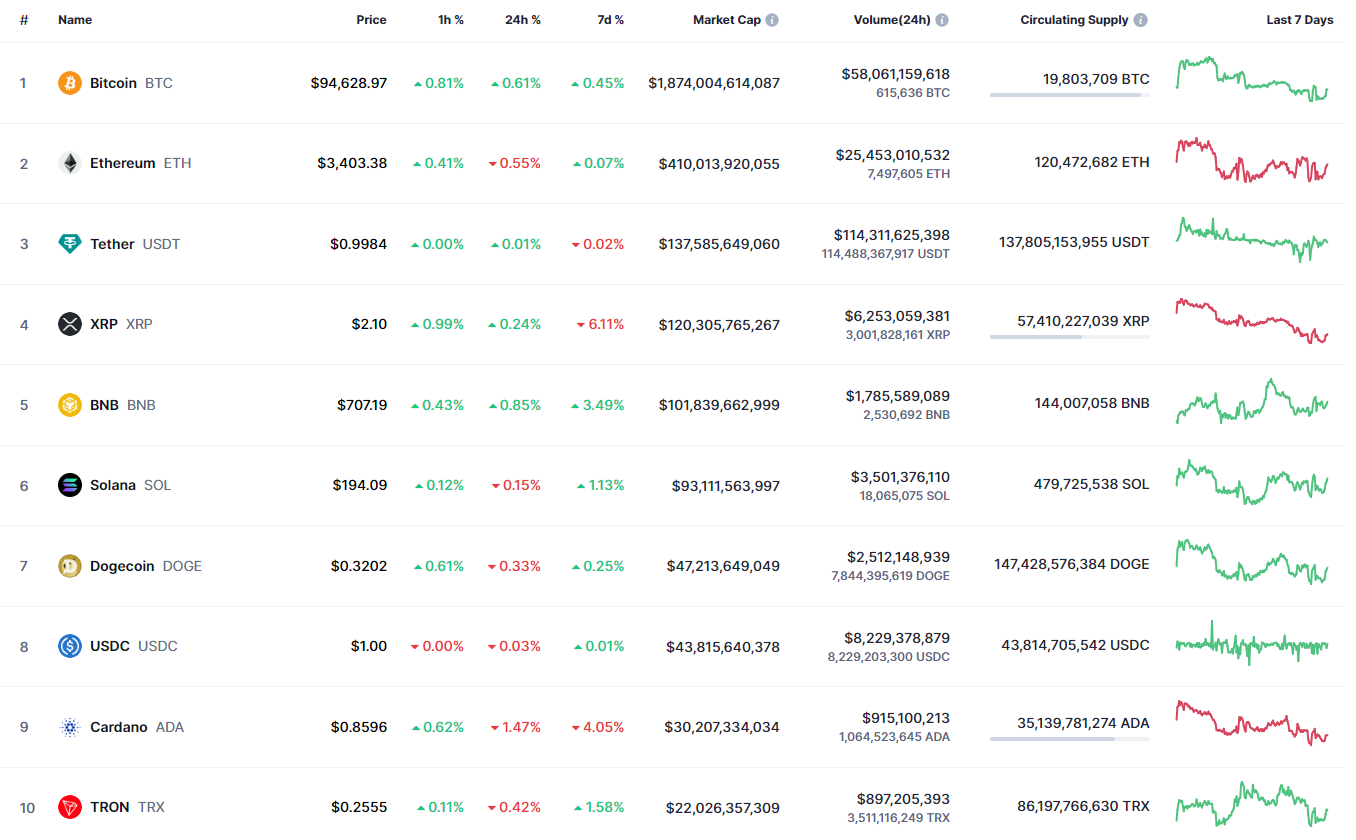The image size is (1356, 840).
Task: Click Bitcoin price $94,628.97
Action: (349, 83)
